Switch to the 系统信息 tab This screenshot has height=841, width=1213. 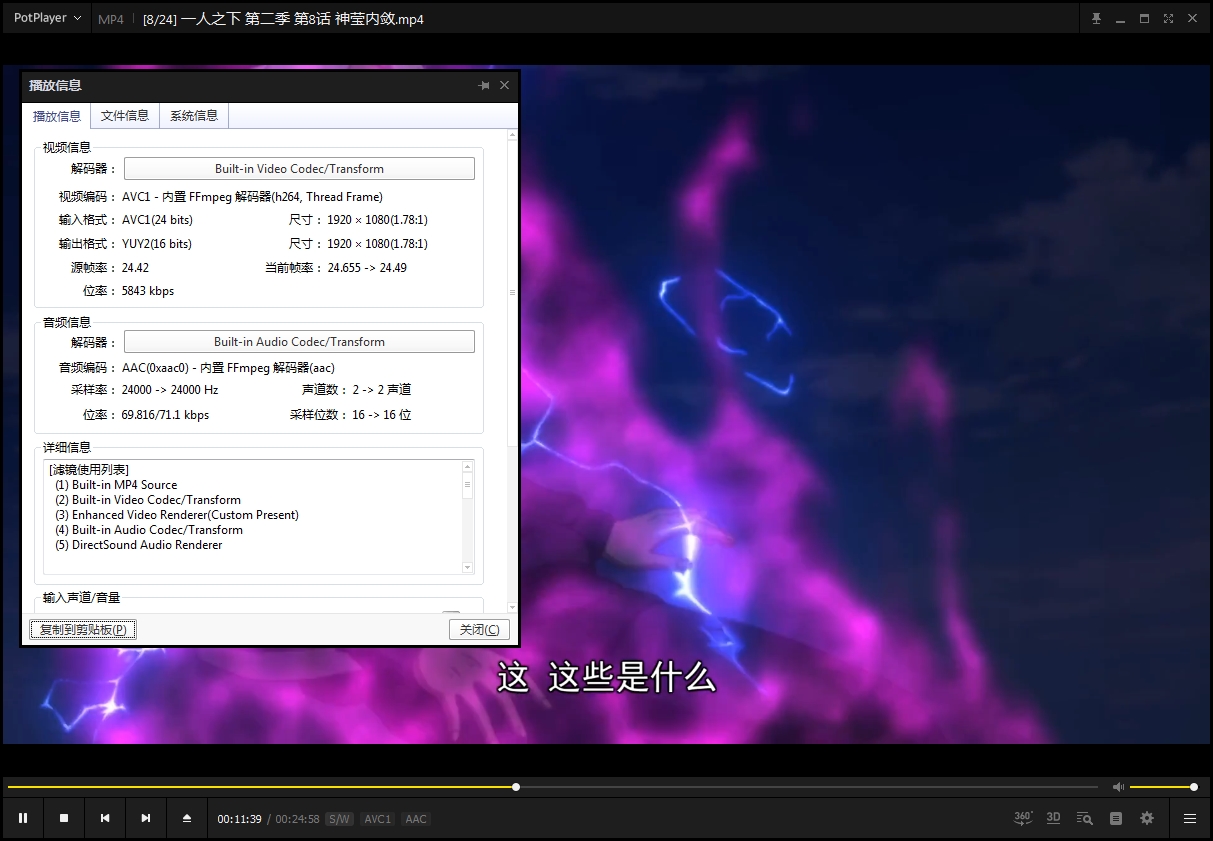point(194,116)
